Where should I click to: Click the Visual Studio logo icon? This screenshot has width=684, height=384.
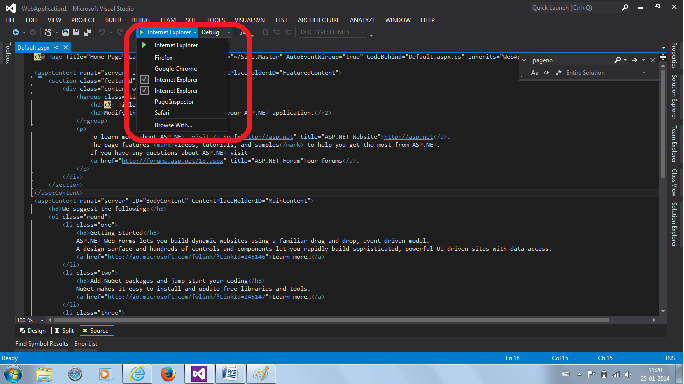(11, 8)
